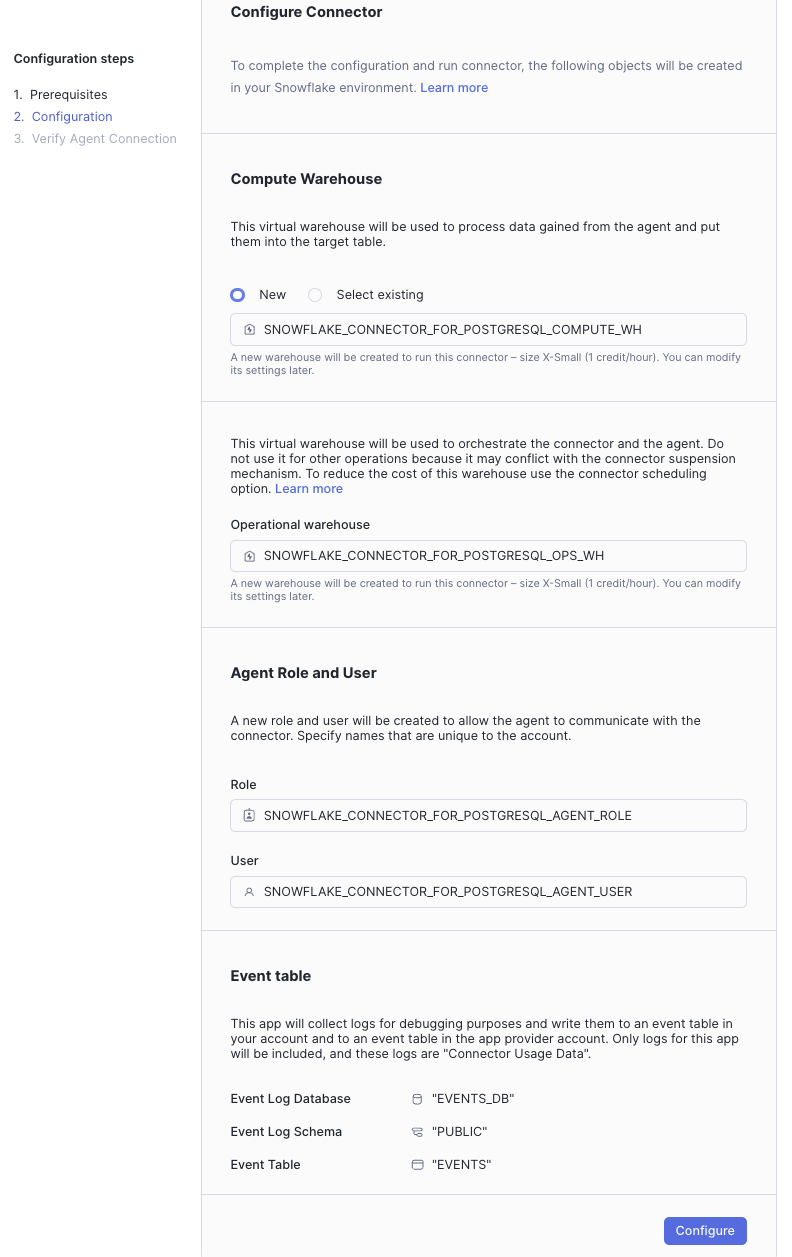Click the database icon next to EVENTS_DB
The image size is (792, 1257).
pyautogui.click(x=417, y=1098)
